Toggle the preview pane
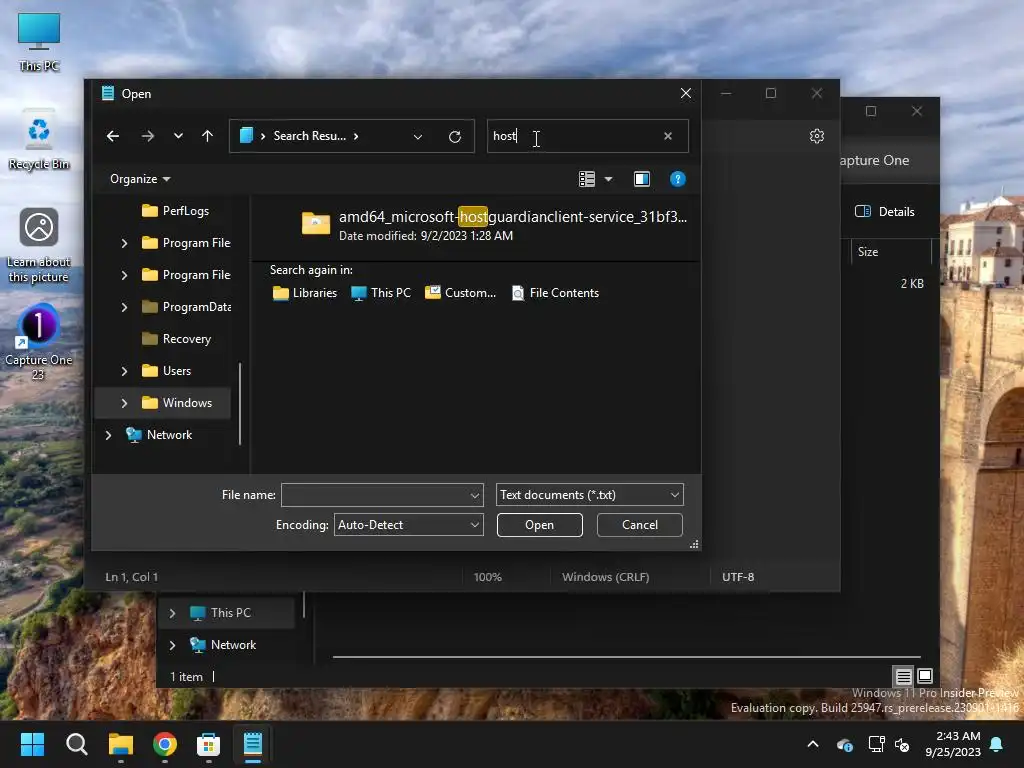The image size is (1024, 768). tap(641, 179)
